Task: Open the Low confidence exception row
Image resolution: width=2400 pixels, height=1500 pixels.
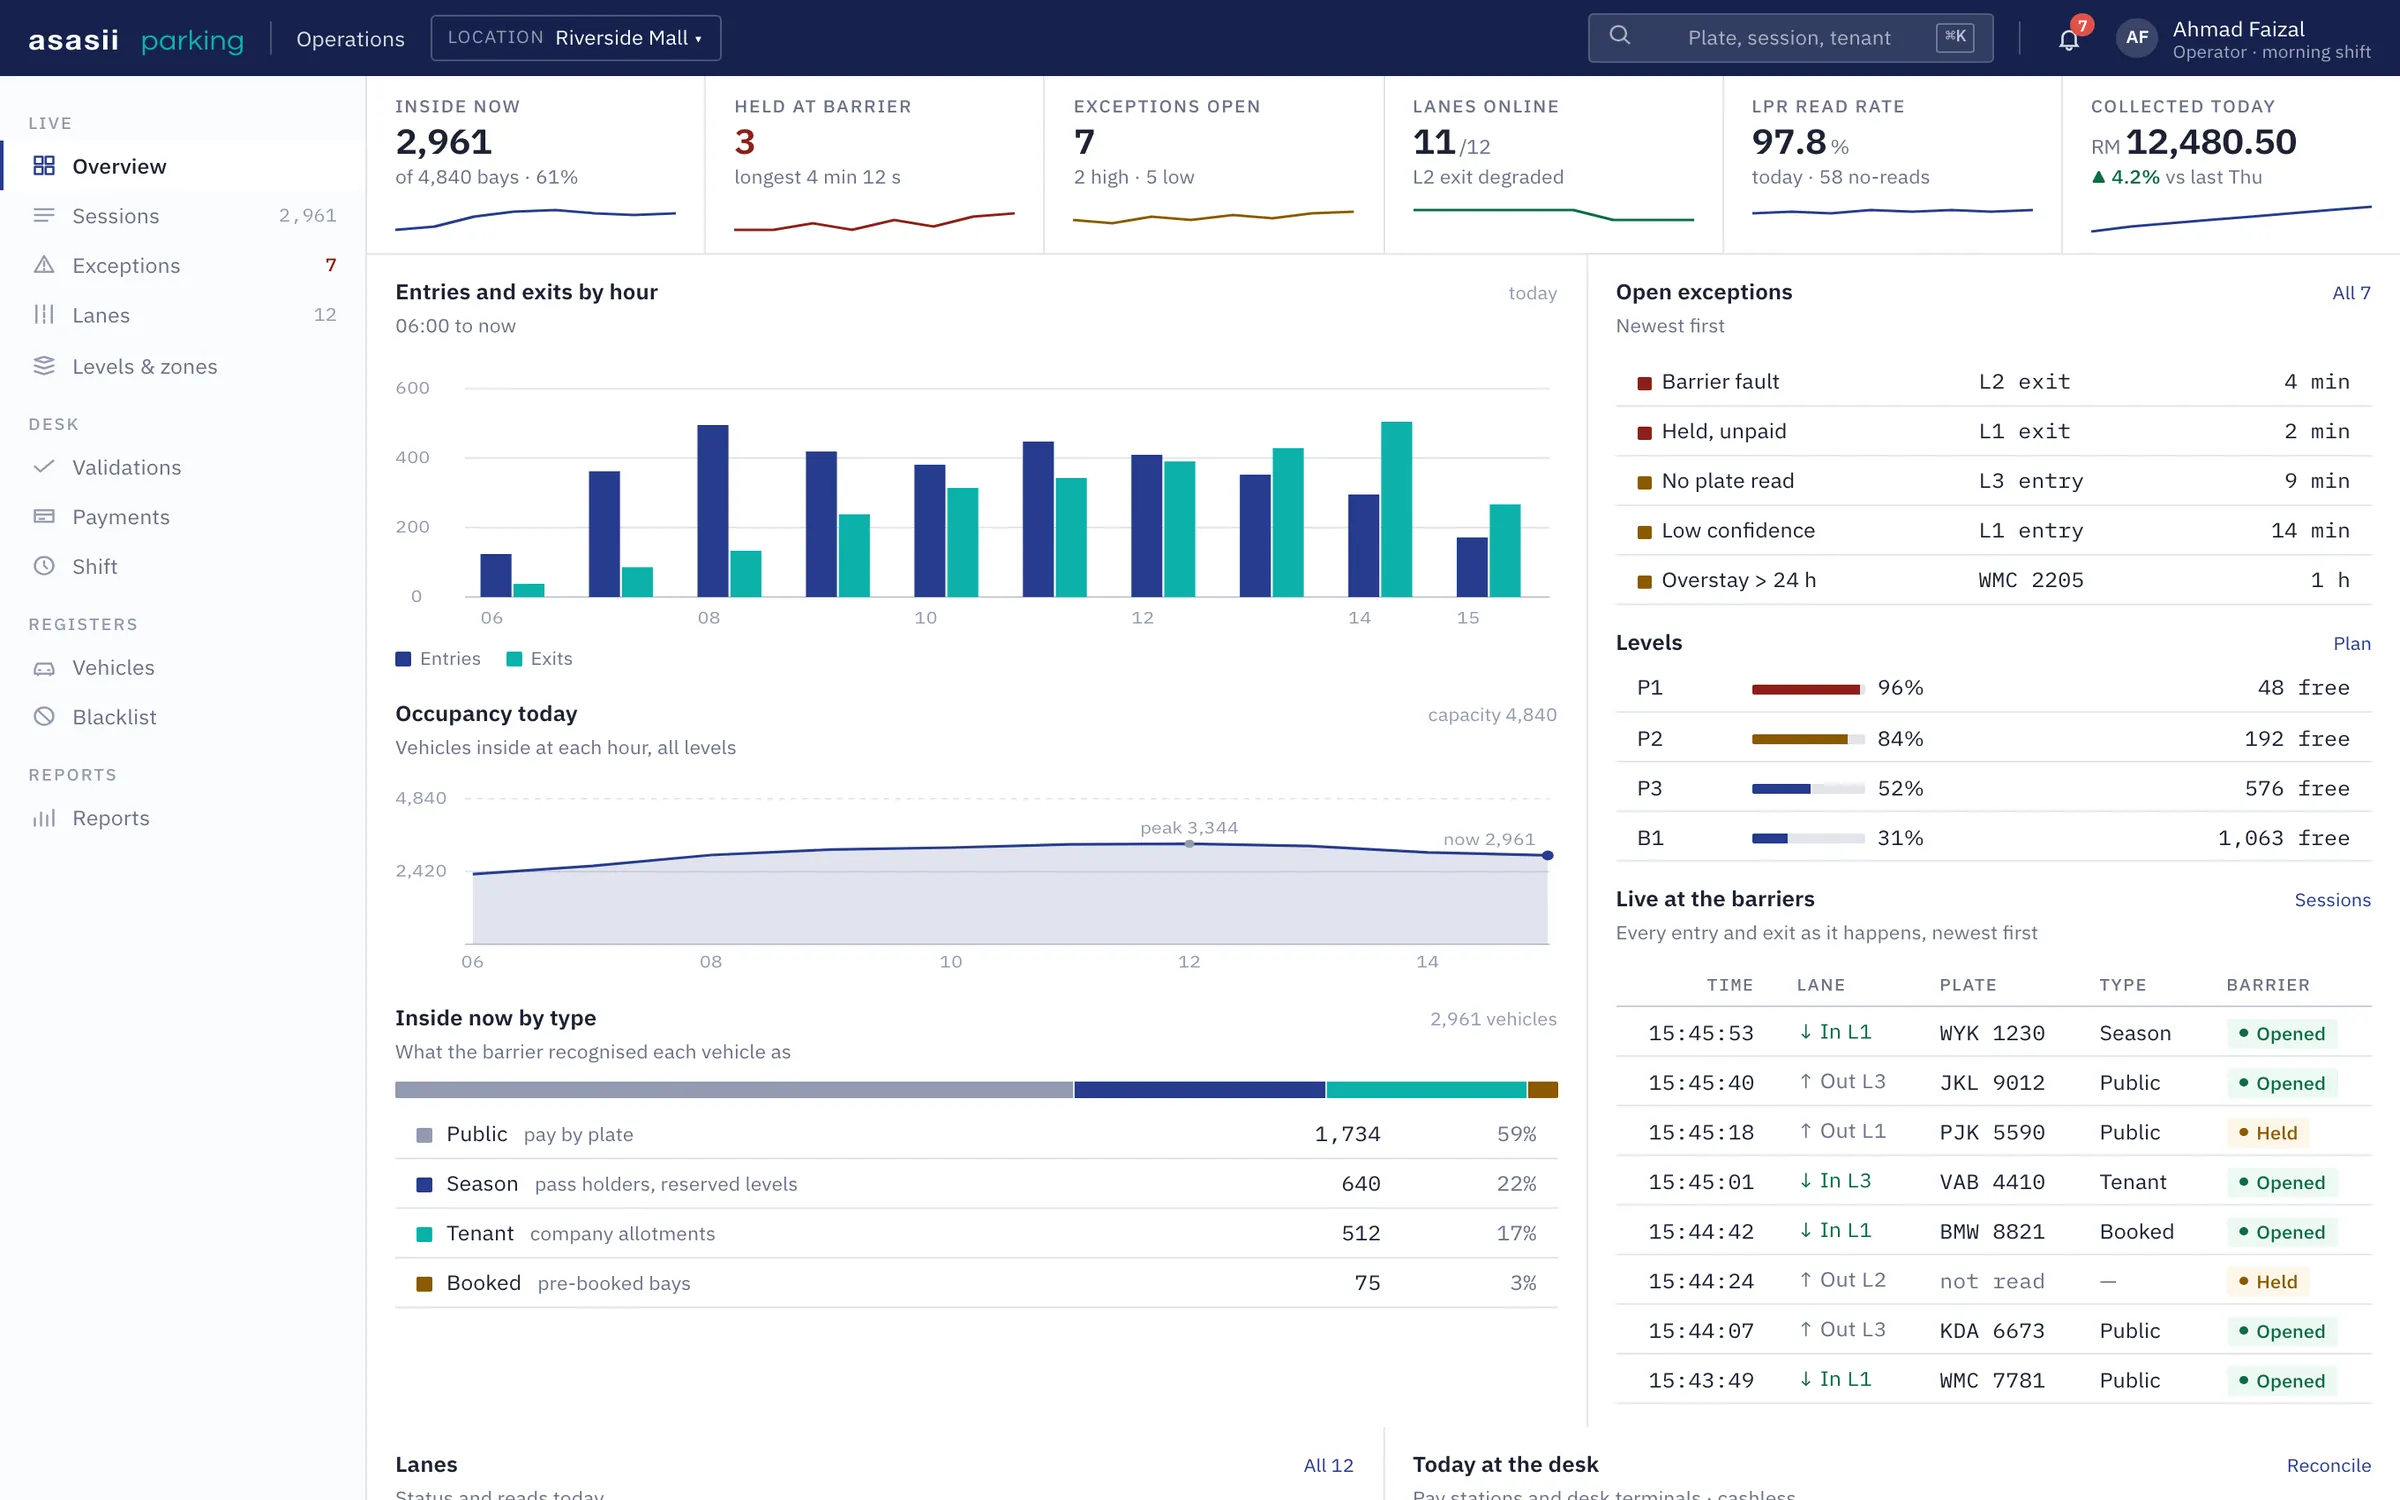Action: click(1993, 531)
